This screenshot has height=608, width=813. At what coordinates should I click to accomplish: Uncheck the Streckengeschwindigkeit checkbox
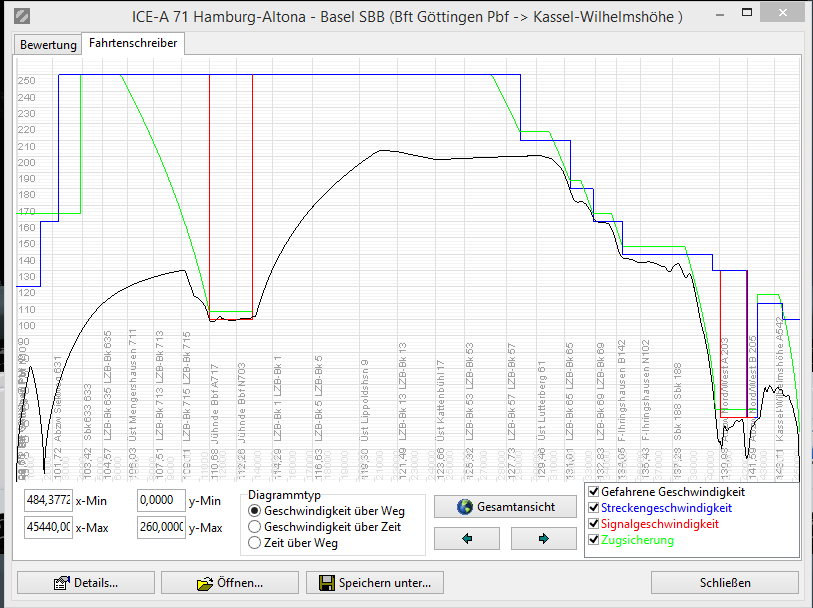pos(594,508)
